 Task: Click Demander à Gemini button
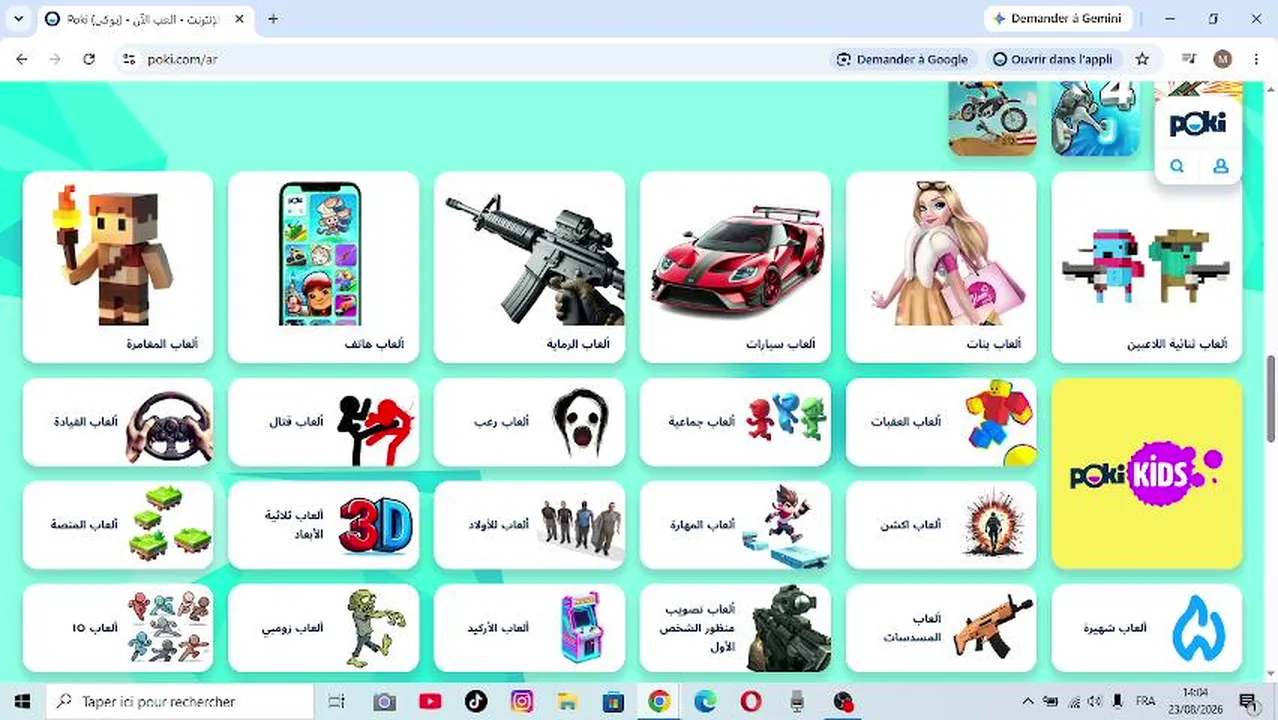coord(1058,18)
